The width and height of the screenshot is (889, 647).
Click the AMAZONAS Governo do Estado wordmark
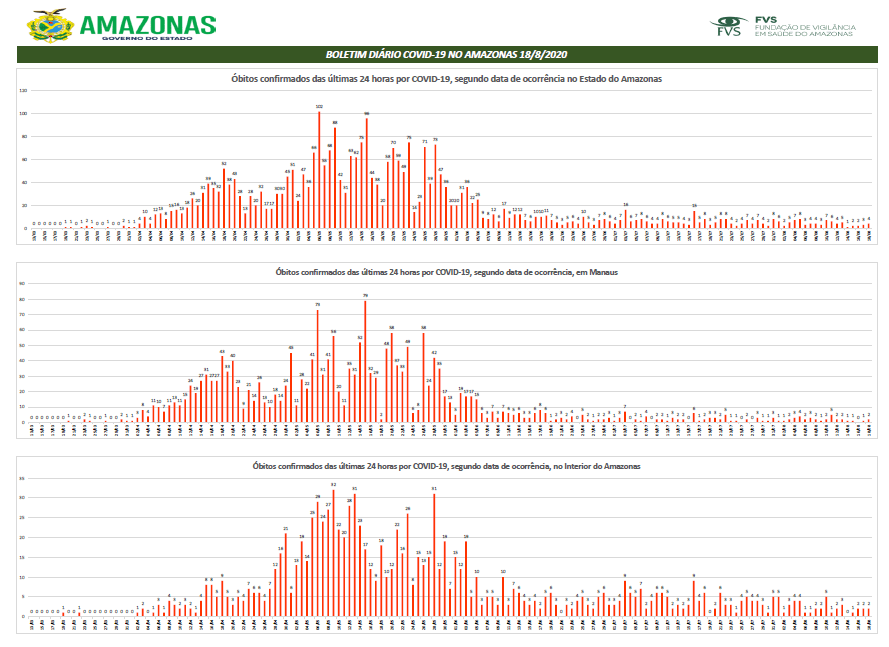pyautogui.click(x=146, y=26)
